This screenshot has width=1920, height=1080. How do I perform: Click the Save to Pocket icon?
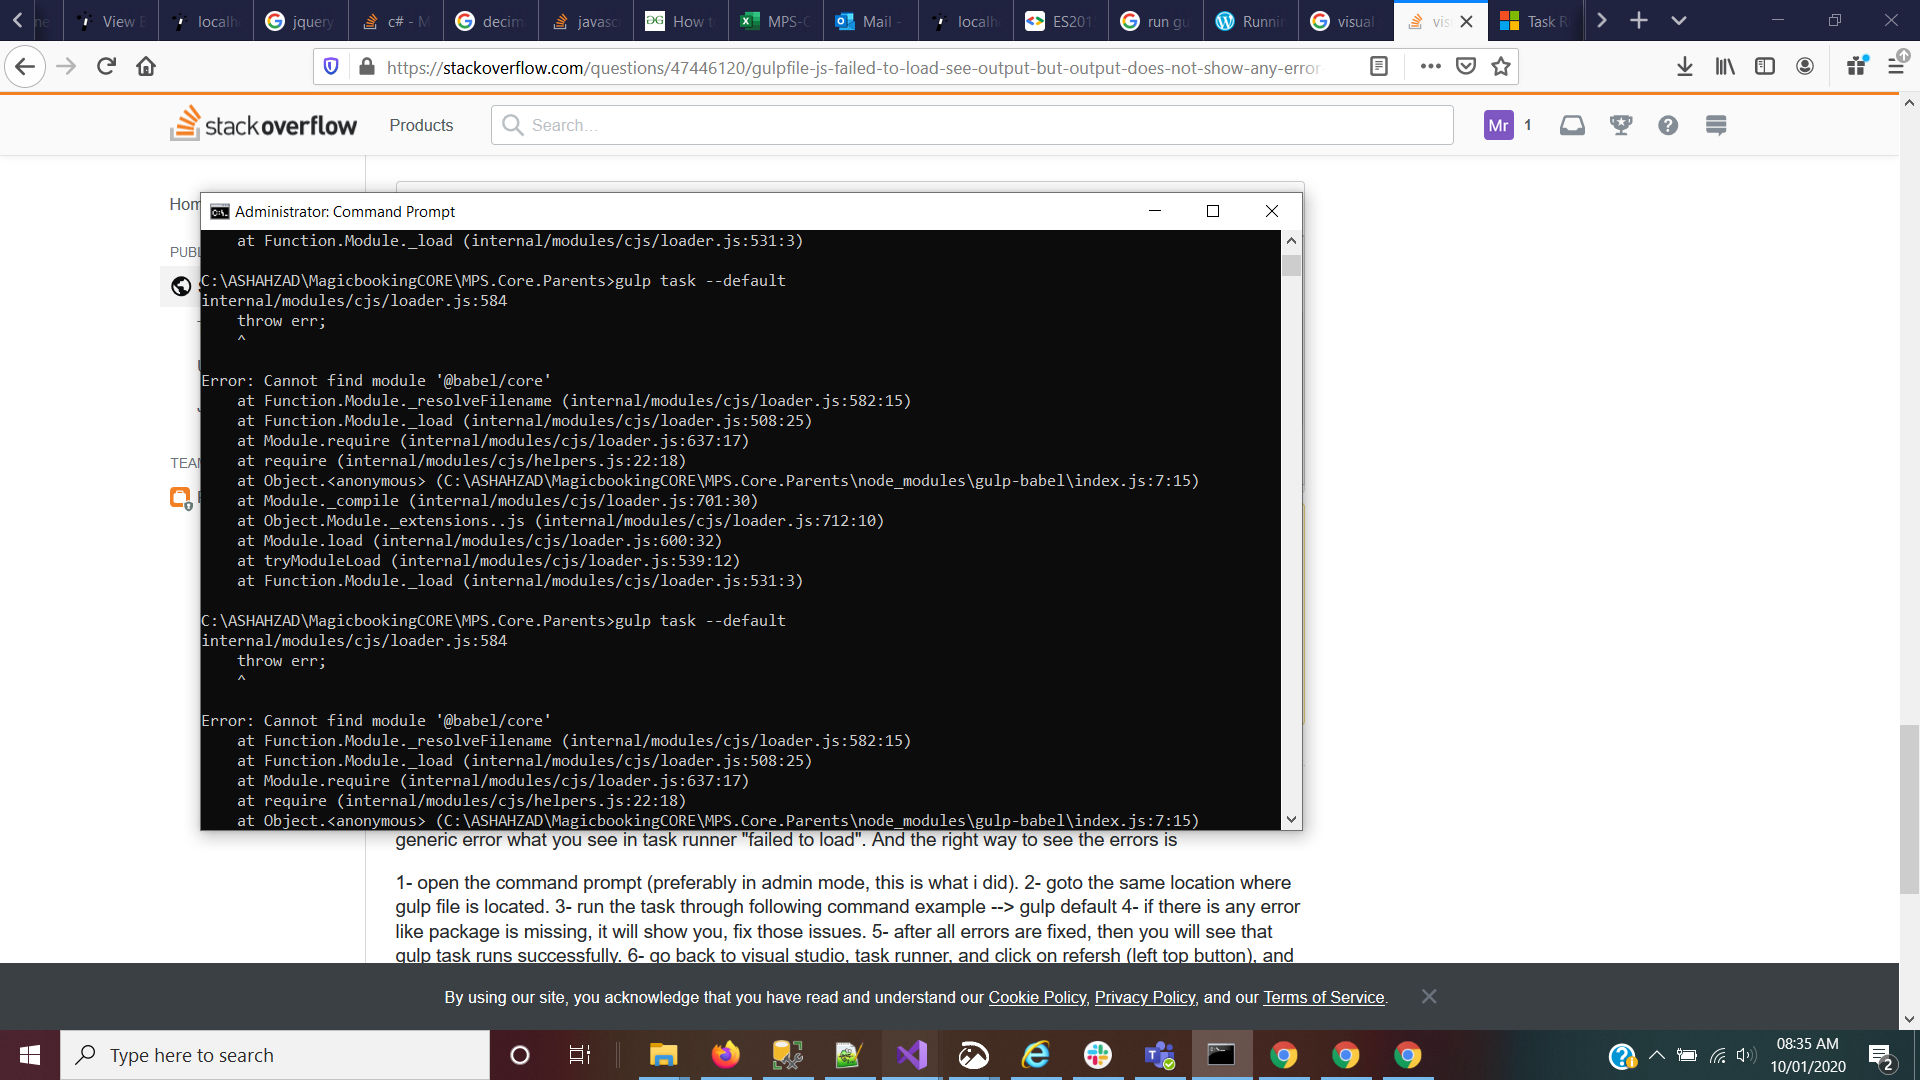click(1466, 67)
